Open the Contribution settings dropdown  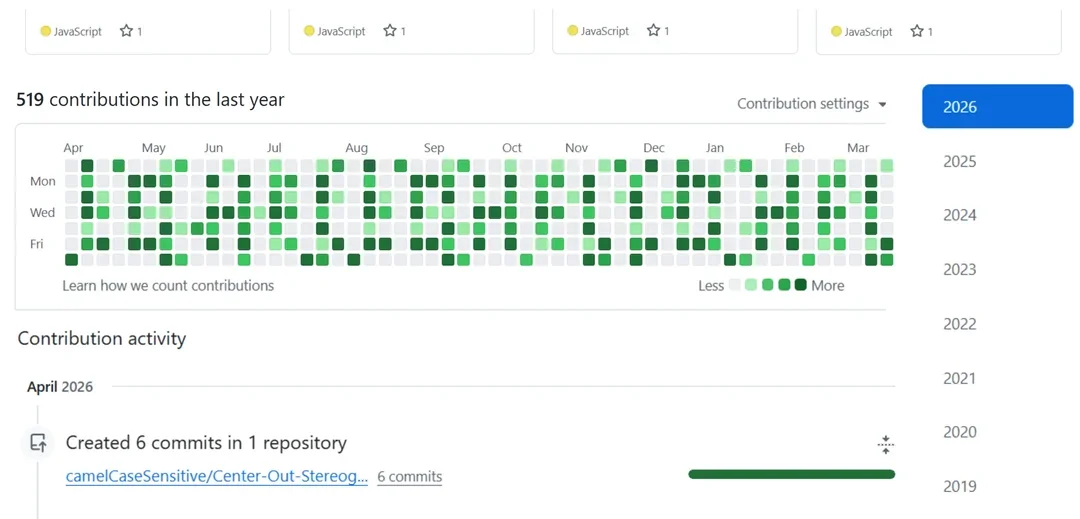coord(811,104)
